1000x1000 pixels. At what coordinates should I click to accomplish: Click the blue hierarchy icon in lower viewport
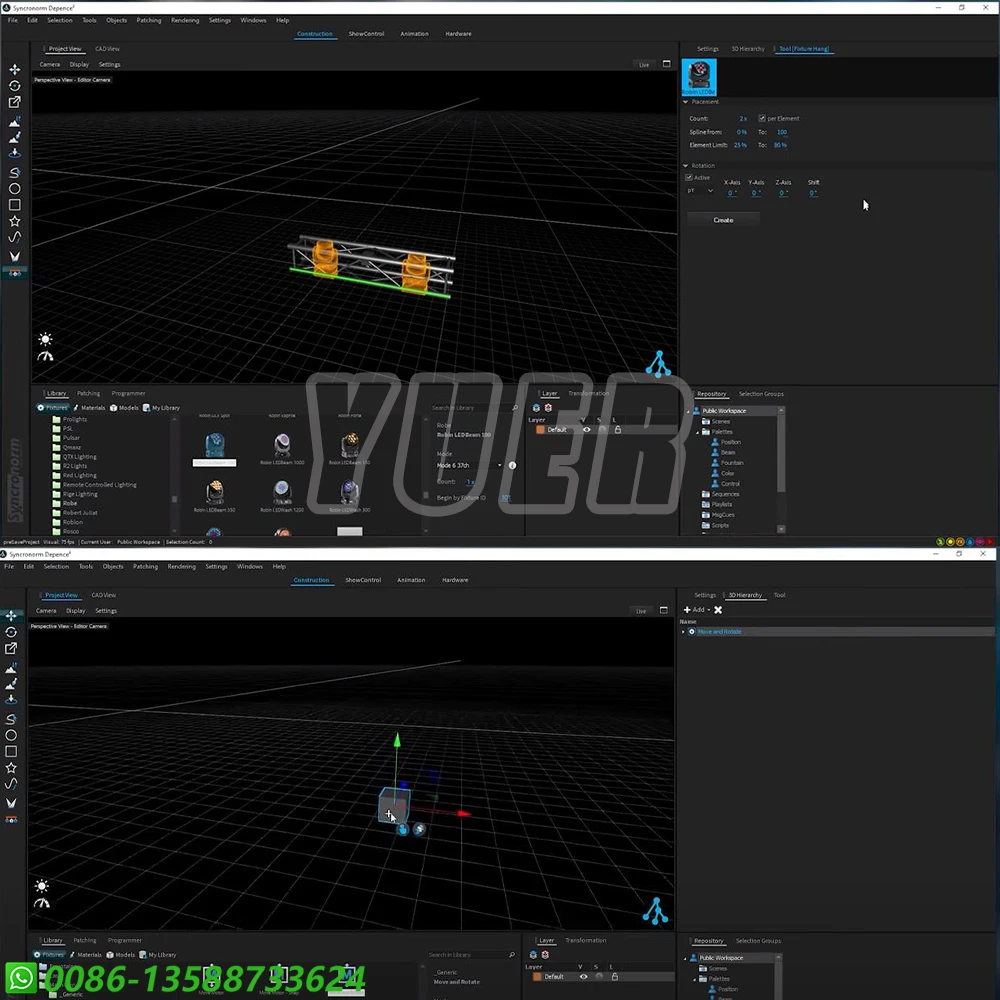(x=655, y=911)
